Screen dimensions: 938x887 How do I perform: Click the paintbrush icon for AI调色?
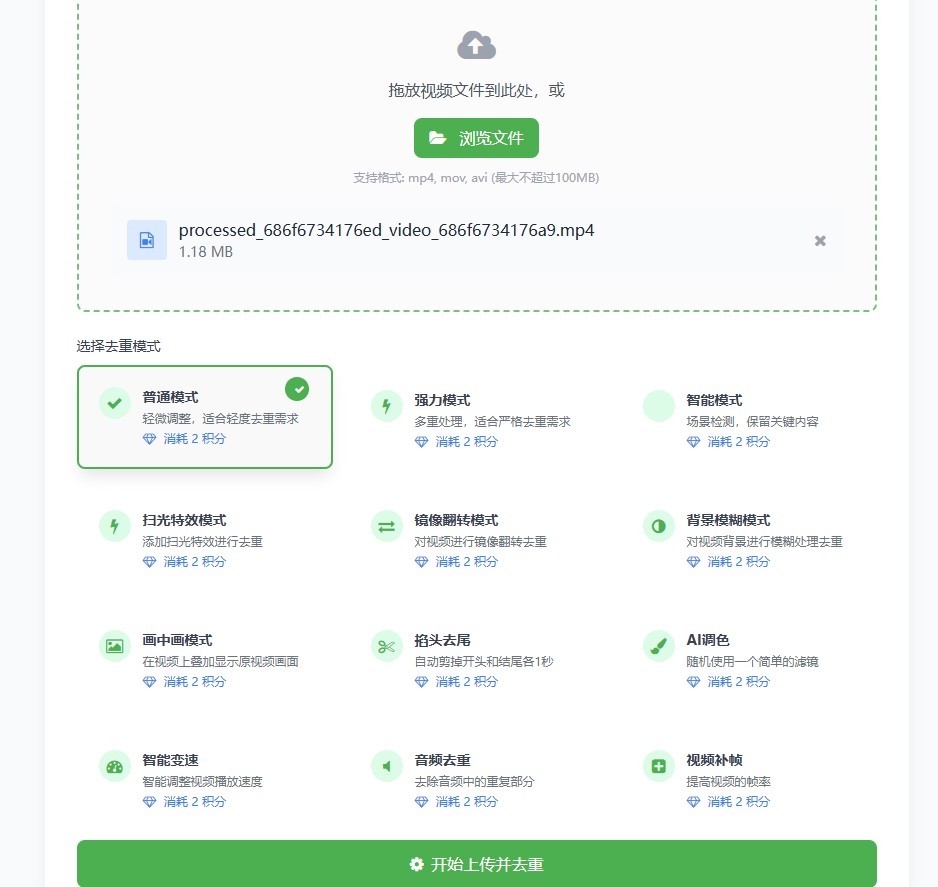click(659, 647)
